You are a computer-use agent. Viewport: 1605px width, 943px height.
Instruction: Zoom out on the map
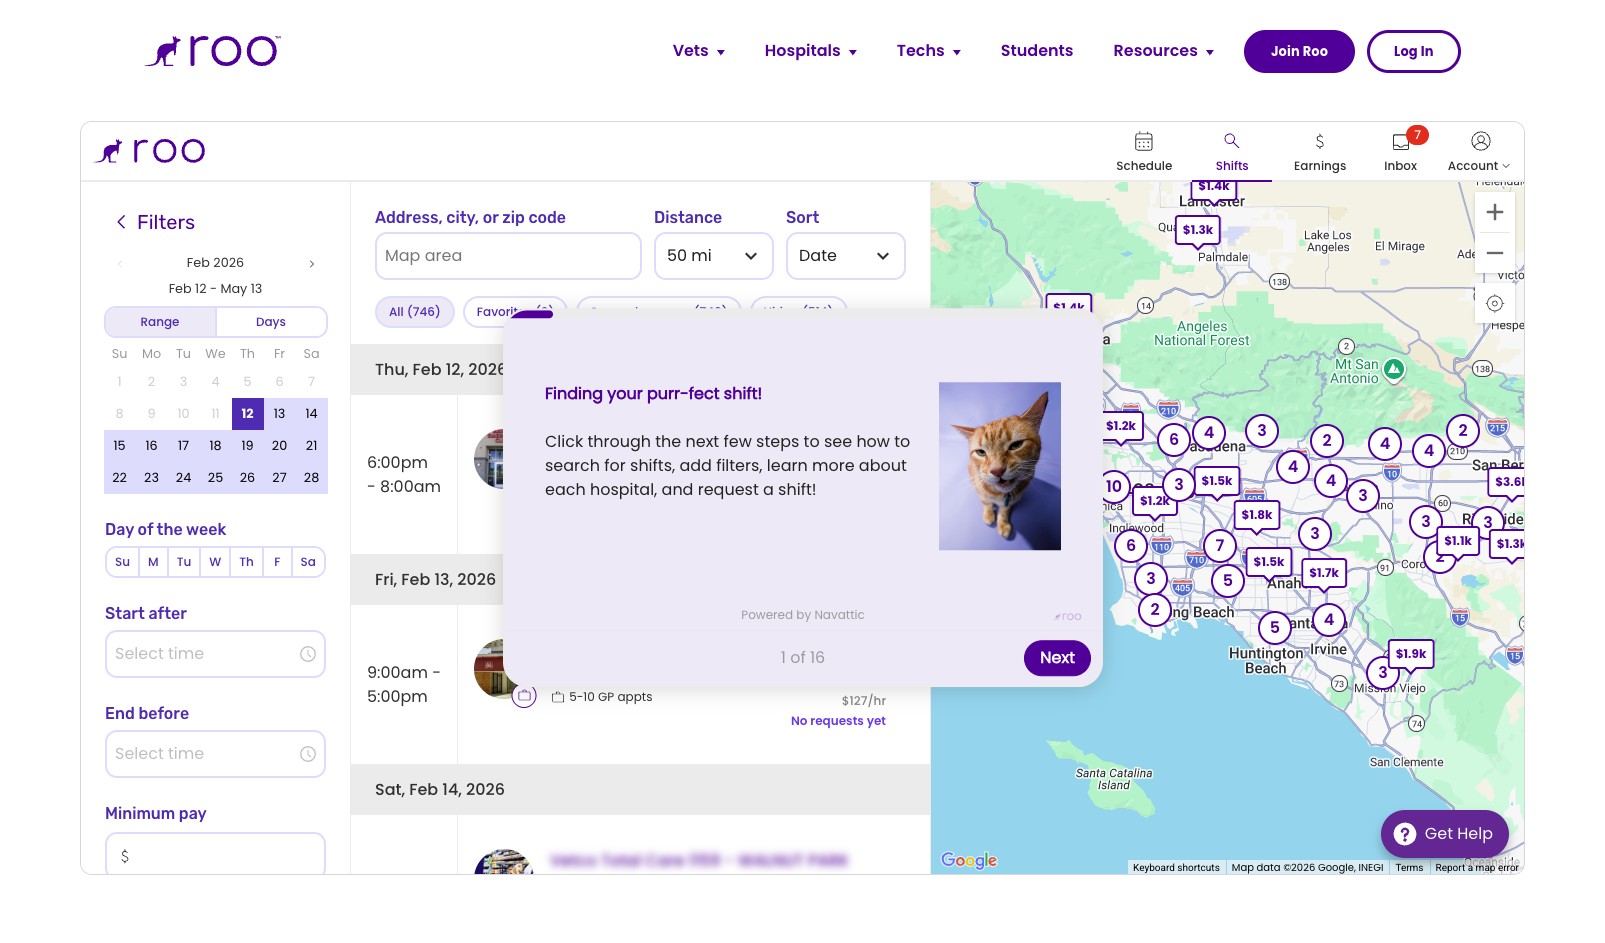tap(1495, 253)
